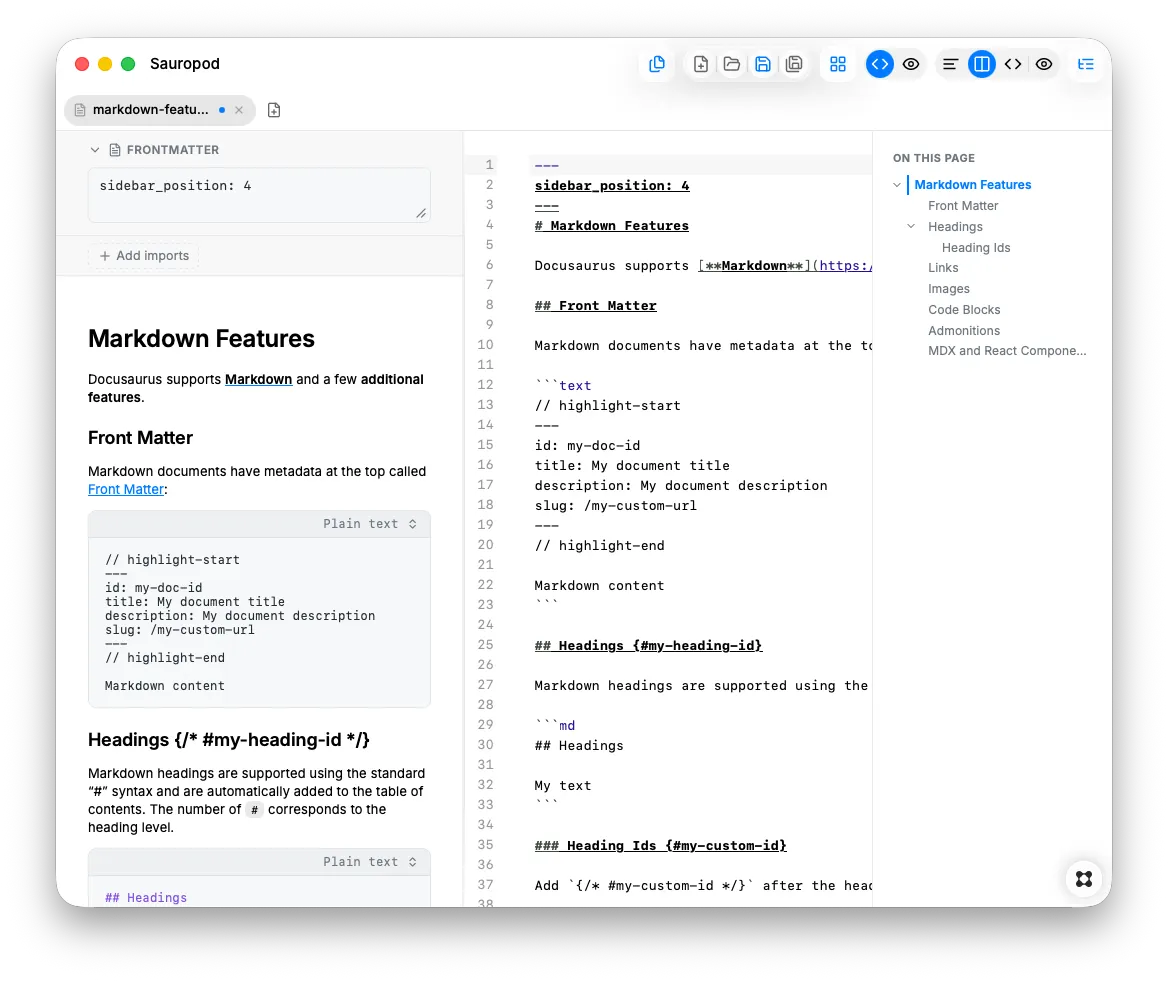This screenshot has width=1168, height=981.
Task: Click 'slug: /my-custom-url' in source editor
Action: click(615, 506)
